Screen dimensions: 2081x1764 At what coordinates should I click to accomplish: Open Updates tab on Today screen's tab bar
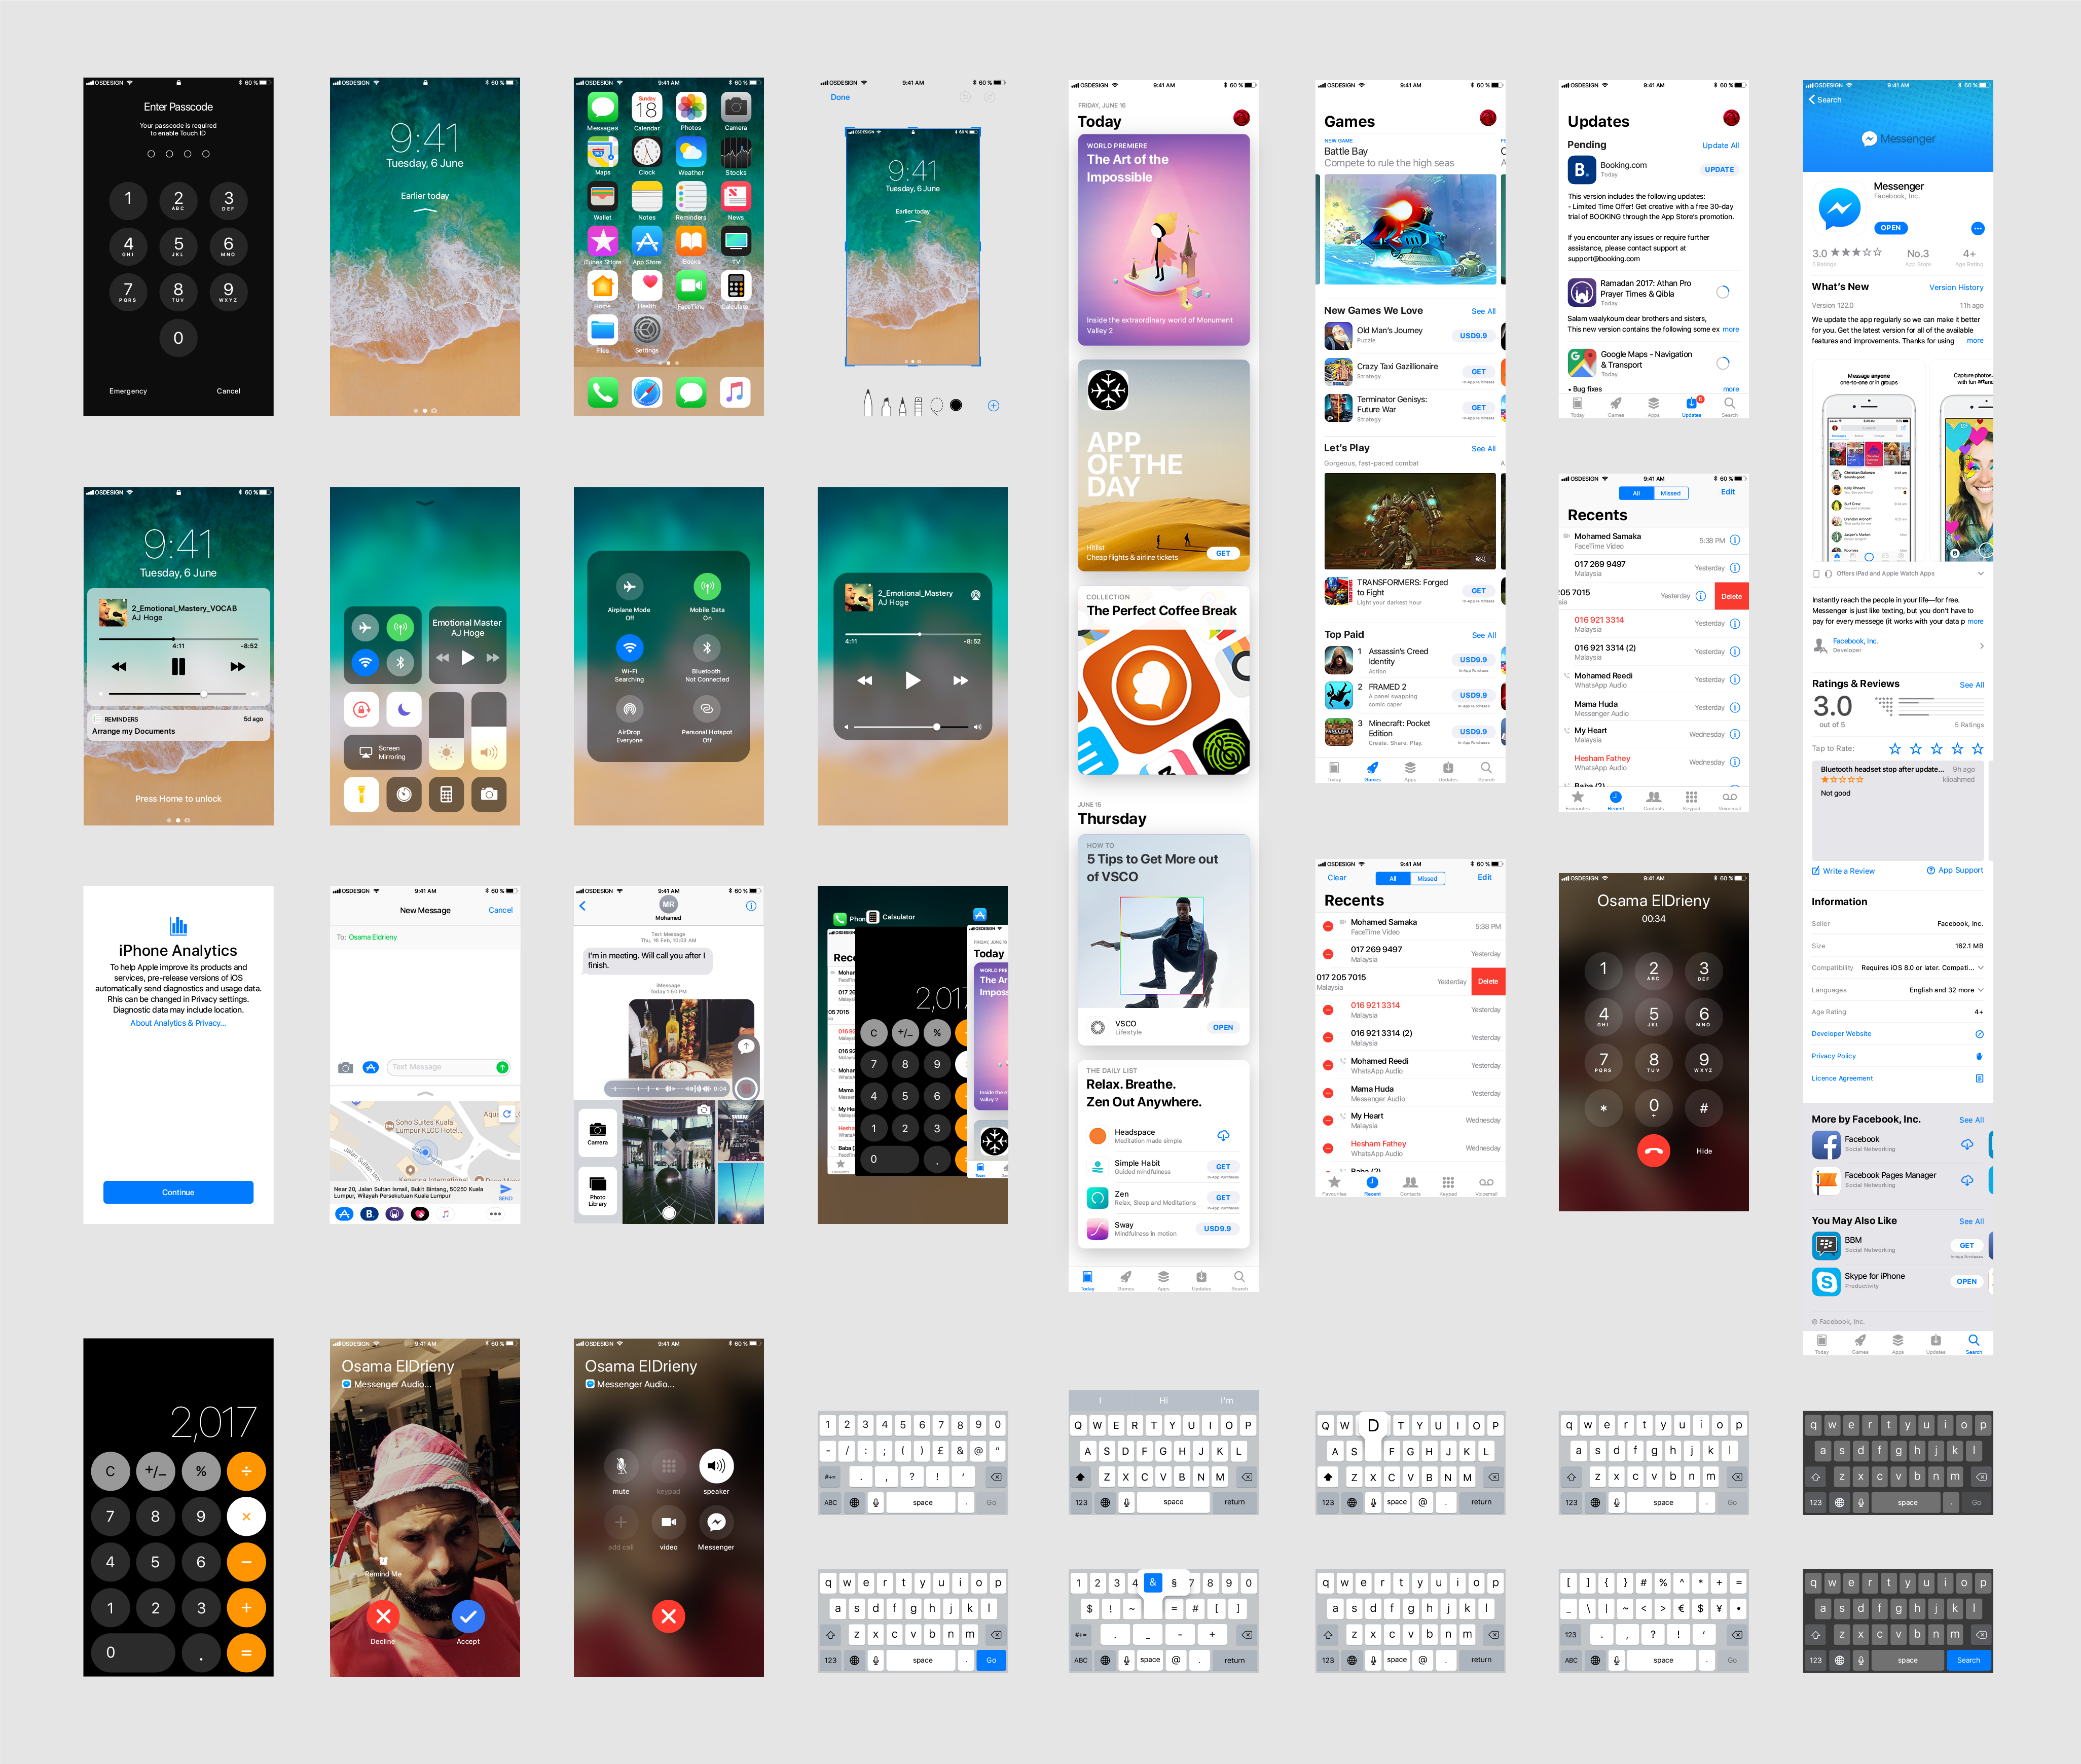[1201, 1279]
